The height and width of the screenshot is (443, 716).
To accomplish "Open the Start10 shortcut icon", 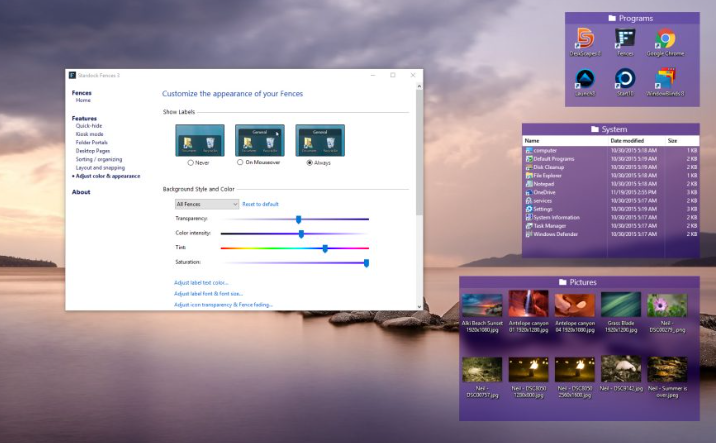I will coord(625,79).
